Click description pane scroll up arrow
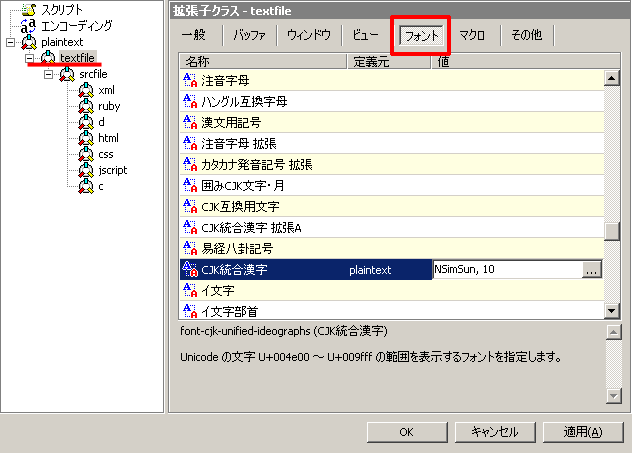The height and width of the screenshot is (453, 632). (613, 332)
